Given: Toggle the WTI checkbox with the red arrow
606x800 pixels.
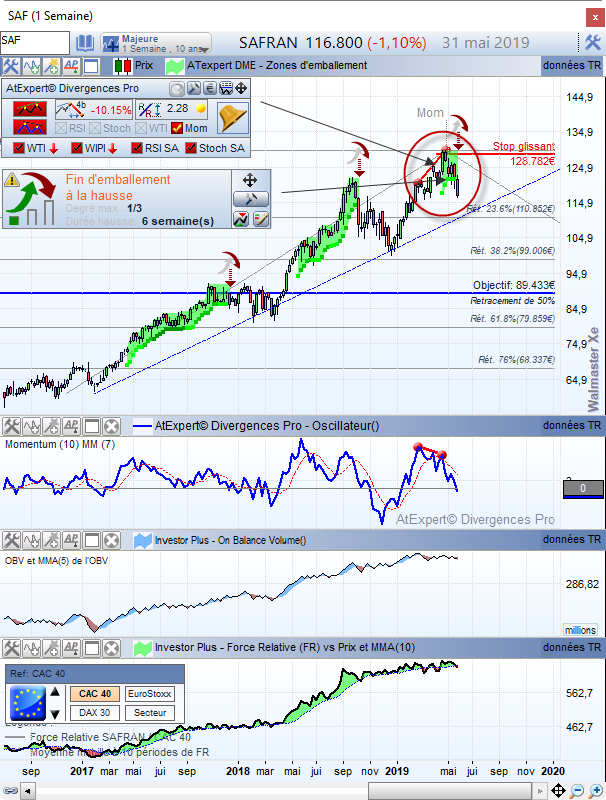Looking at the screenshot, I should coord(19,148).
